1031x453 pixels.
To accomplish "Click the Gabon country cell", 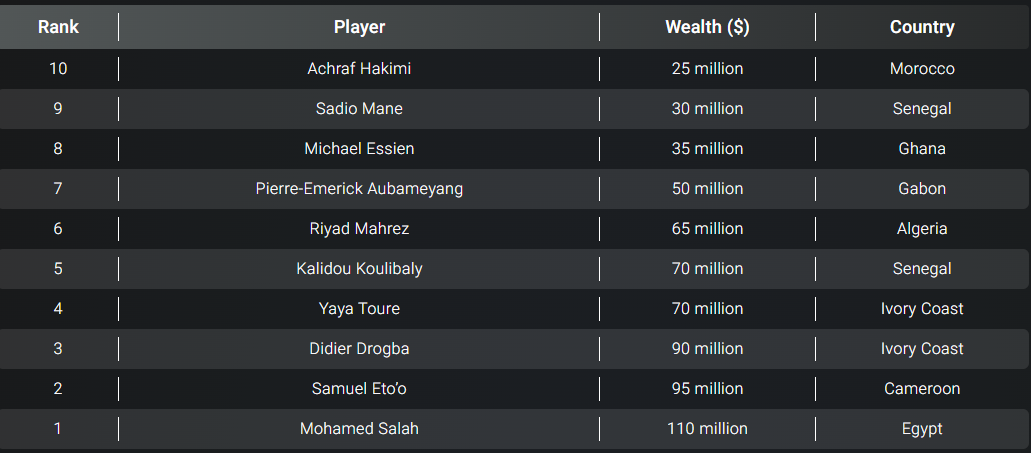I will (922, 189).
